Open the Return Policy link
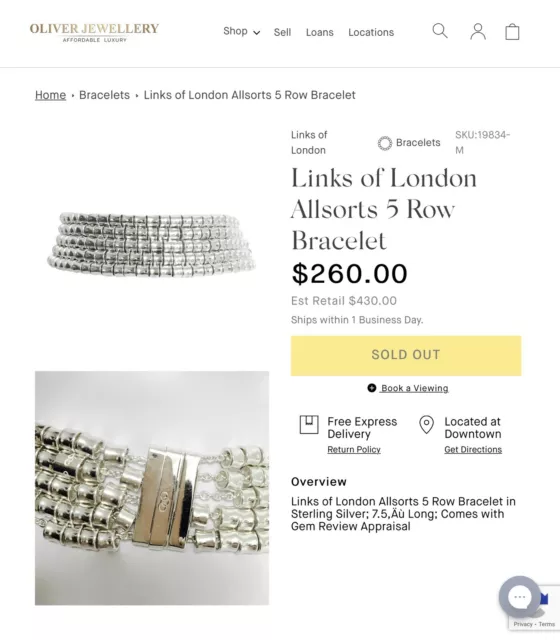The height and width of the screenshot is (640, 560). (x=354, y=449)
